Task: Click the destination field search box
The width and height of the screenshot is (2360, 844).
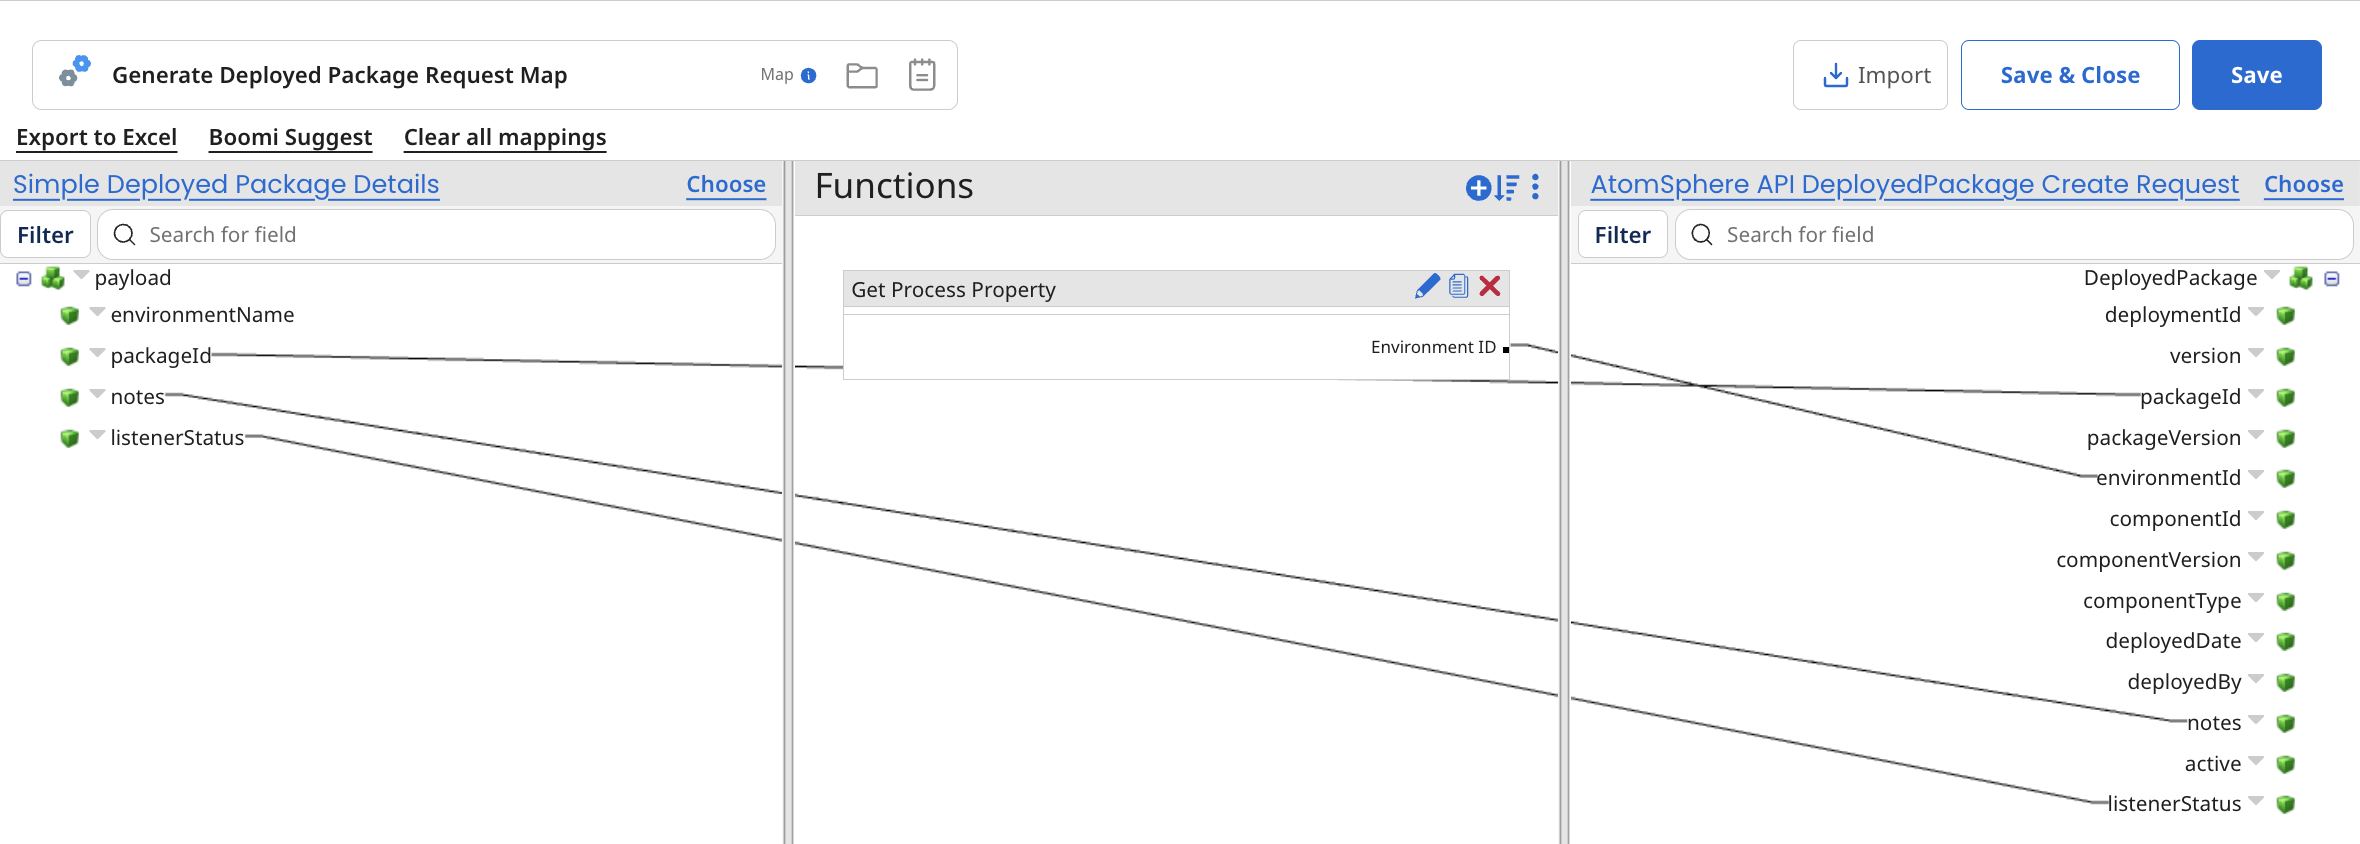Action: tap(2013, 234)
